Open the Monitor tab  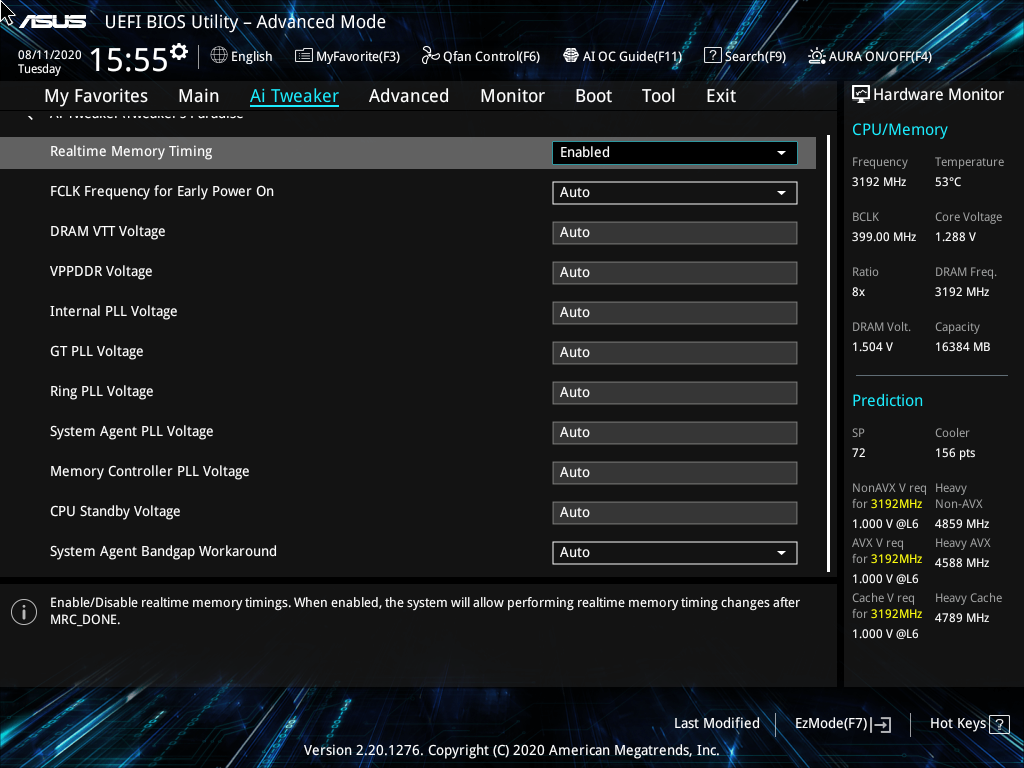(513, 96)
